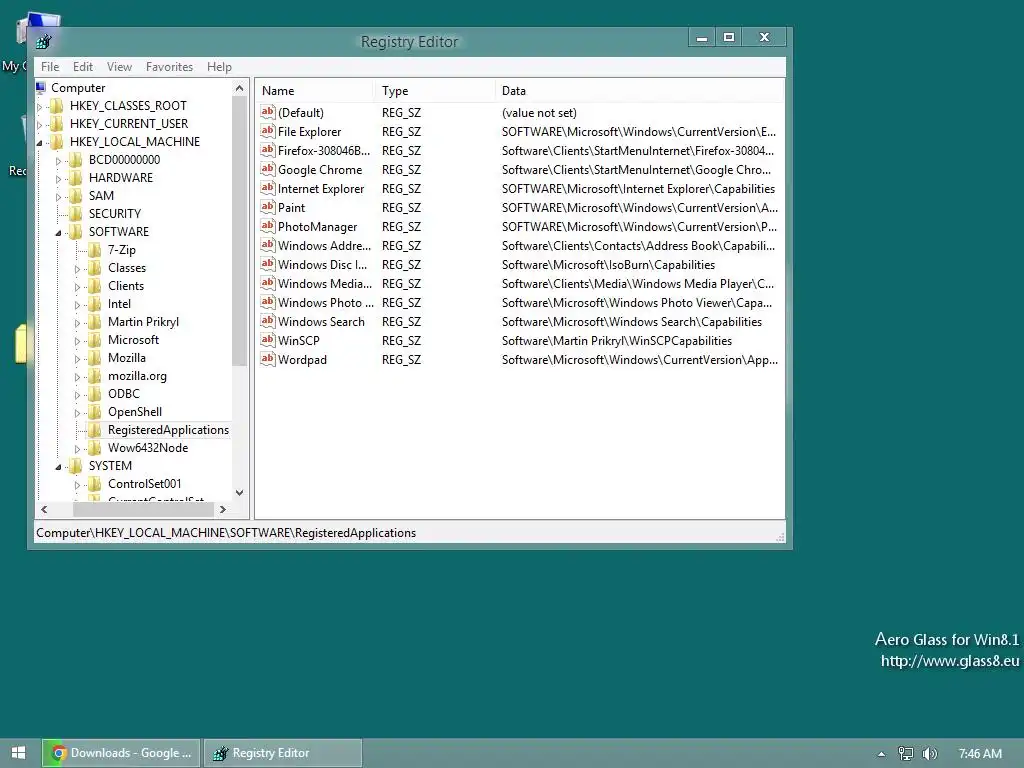Select the OpenShell key
The image size is (1024, 768).
click(x=135, y=411)
